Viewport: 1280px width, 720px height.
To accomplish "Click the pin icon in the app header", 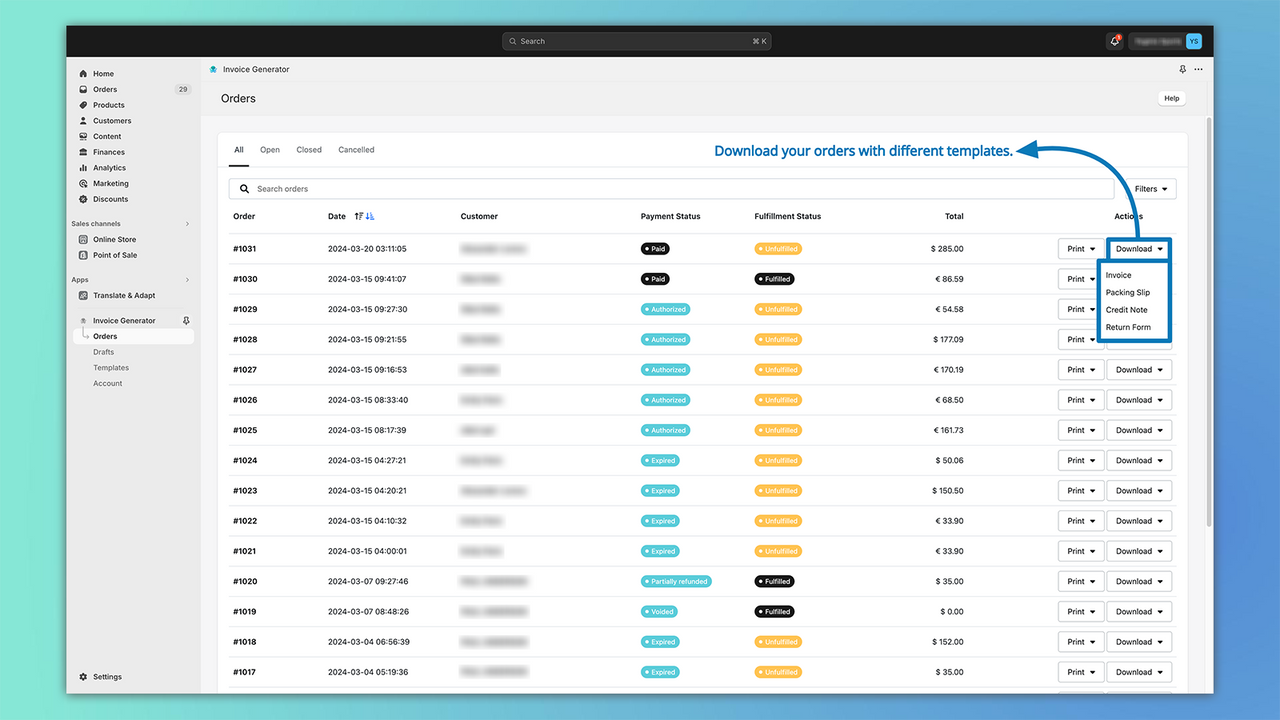I will tap(1183, 70).
